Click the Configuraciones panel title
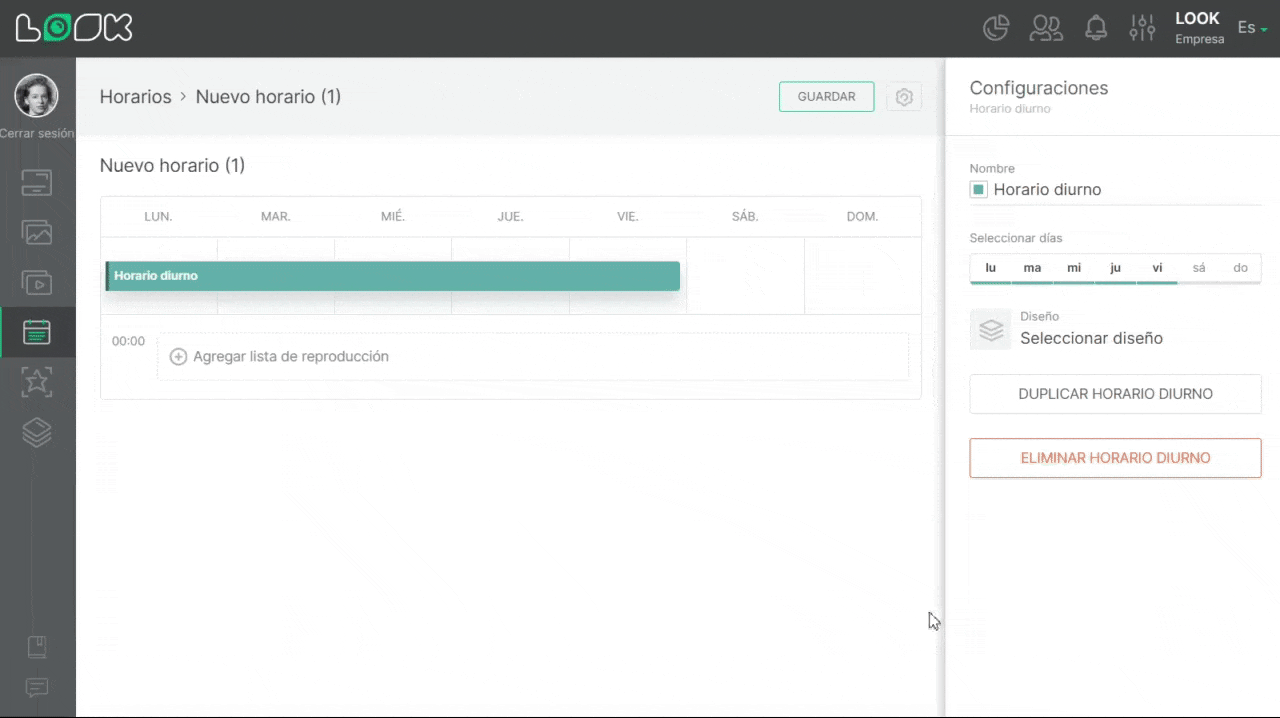This screenshot has width=1280, height=718. (x=1039, y=88)
